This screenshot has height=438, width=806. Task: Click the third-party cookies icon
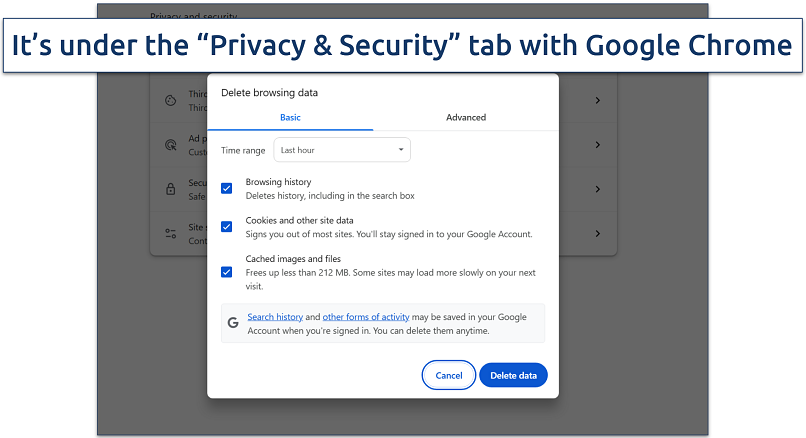[x=170, y=101]
